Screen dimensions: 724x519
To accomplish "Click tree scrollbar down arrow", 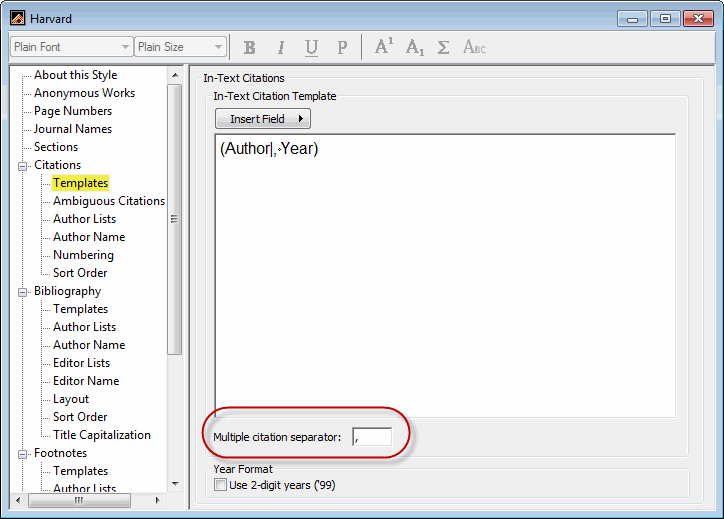I will pos(175,484).
